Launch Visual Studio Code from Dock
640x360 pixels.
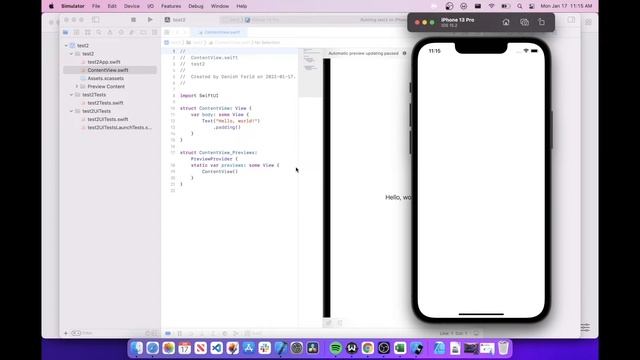click(x=216, y=348)
